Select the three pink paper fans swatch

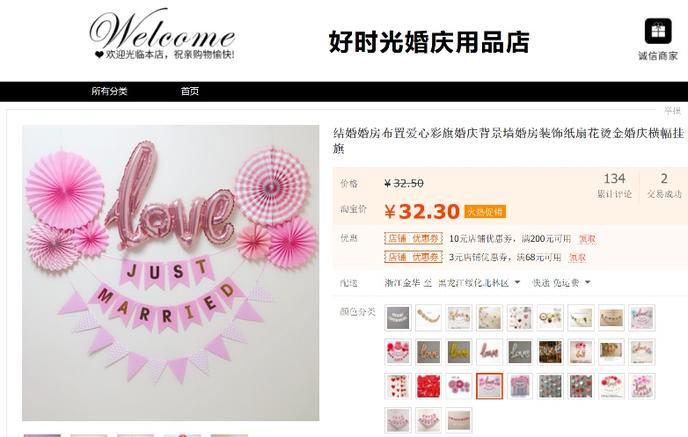coord(459,386)
